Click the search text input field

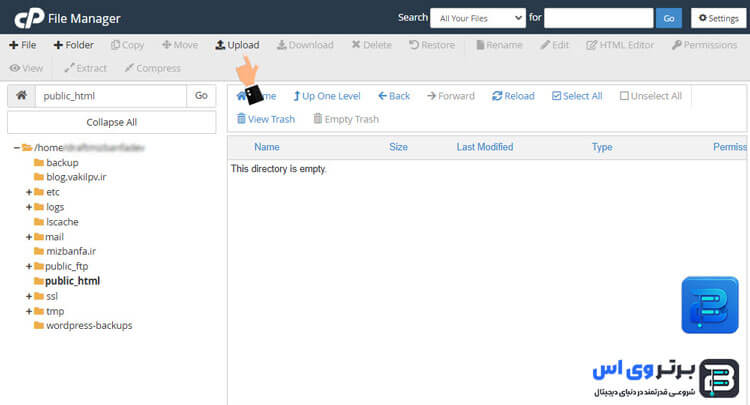(x=600, y=18)
